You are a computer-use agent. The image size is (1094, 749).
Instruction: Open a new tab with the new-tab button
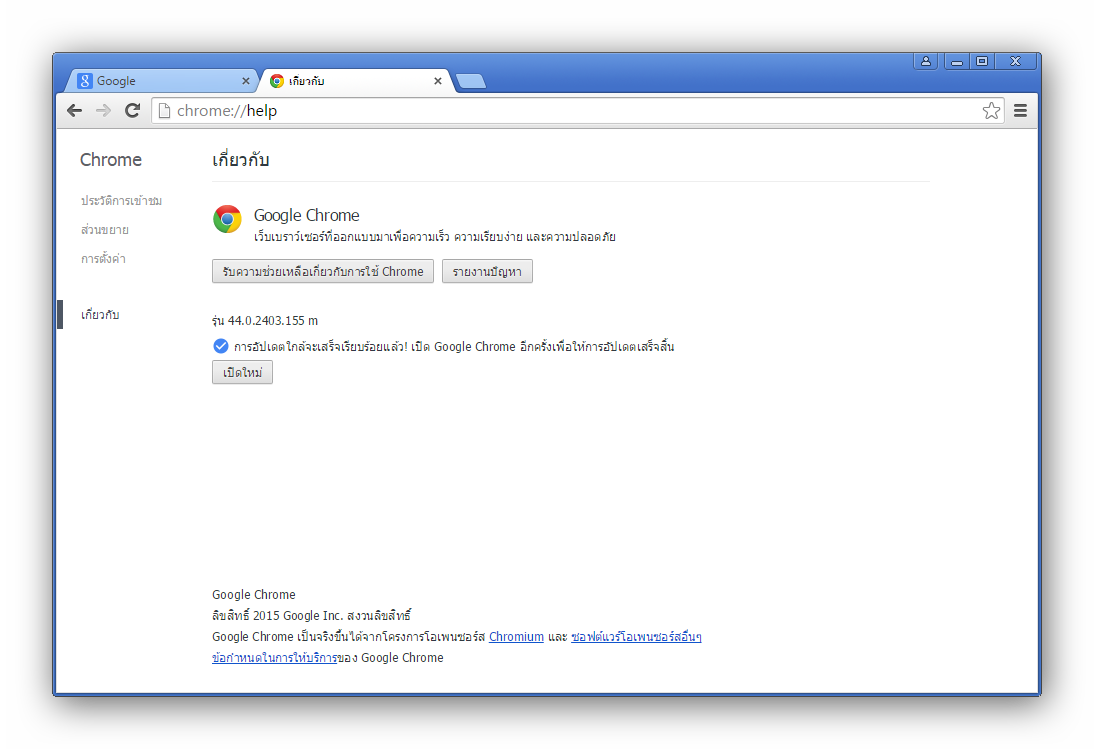pos(471,82)
